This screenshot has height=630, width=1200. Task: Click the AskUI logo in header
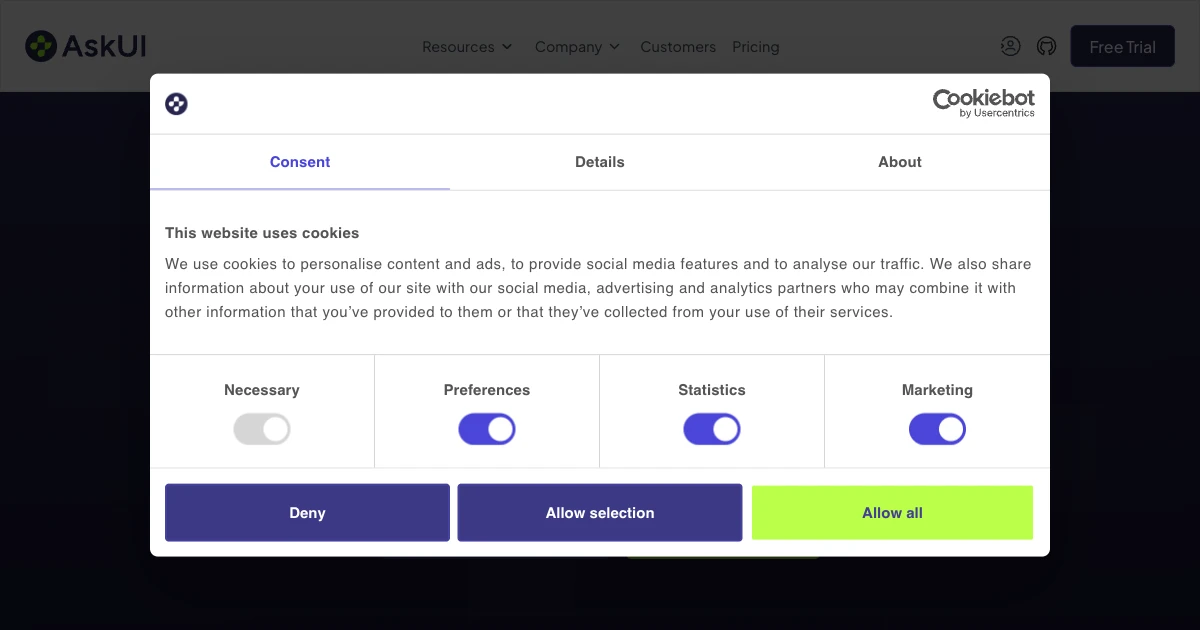pyautogui.click(x=86, y=46)
